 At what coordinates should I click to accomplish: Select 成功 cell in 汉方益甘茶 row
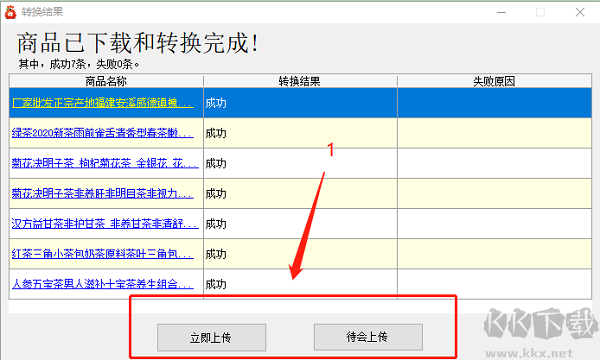click(x=300, y=224)
